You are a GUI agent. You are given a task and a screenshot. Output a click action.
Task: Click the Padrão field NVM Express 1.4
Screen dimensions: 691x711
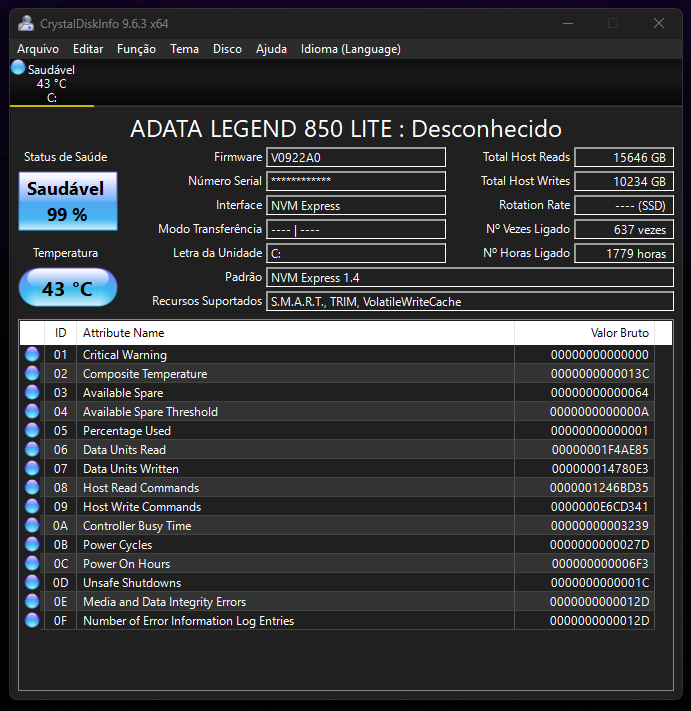point(470,278)
